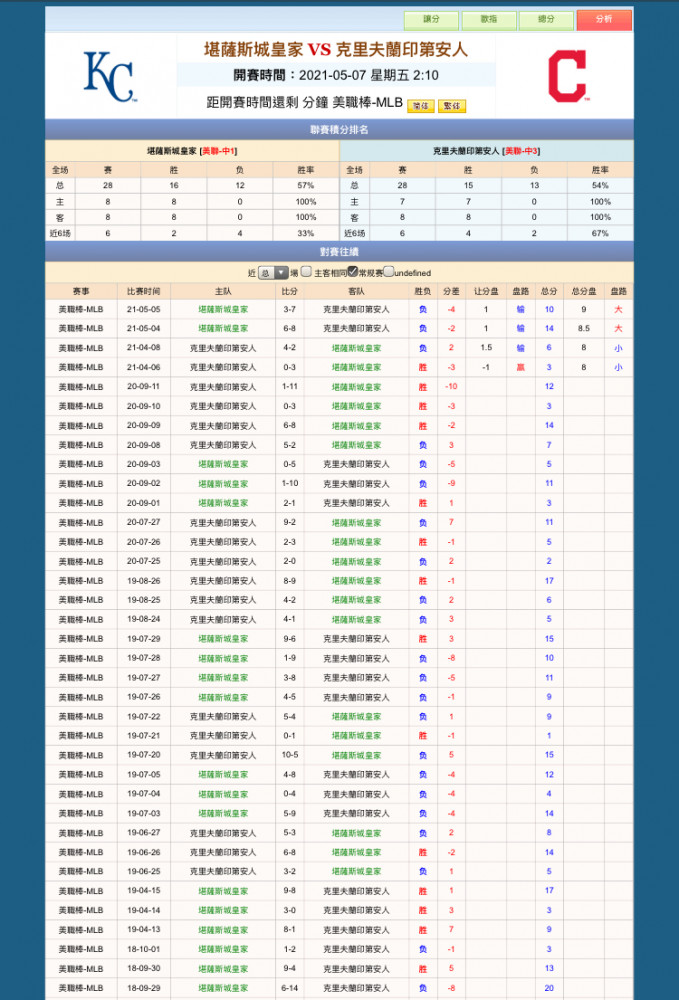Click away team 堪薩斯城皇家 in the 21-04-06 row
Screen dimensions: 679x1000
coord(356,367)
